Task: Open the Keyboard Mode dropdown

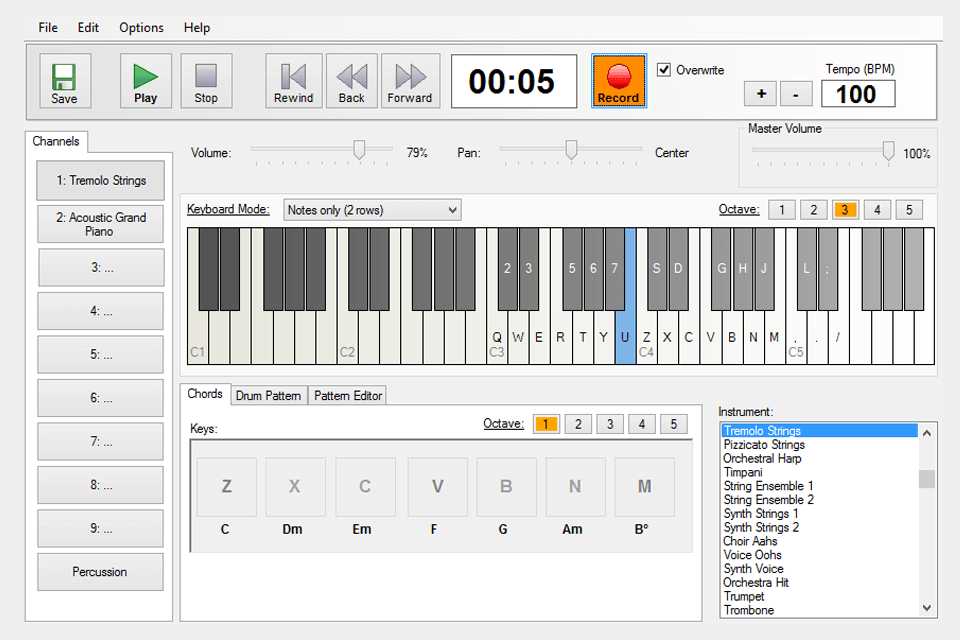Action: 372,210
